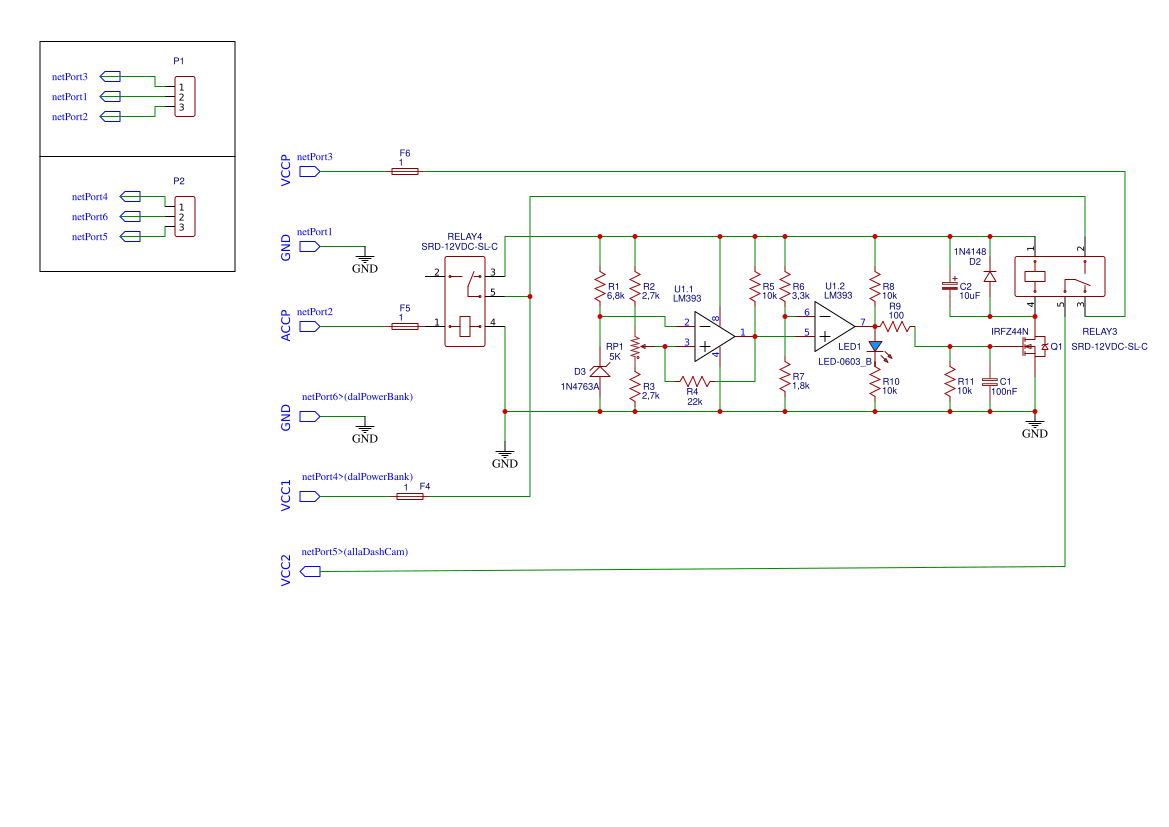
Task: Click the RELAY3 relay symbol
Action: click(x=1058, y=277)
